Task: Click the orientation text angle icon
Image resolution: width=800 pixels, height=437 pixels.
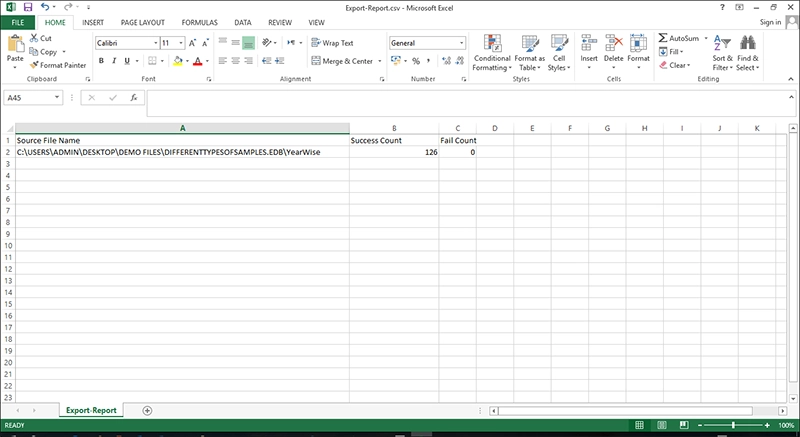Action: click(267, 42)
